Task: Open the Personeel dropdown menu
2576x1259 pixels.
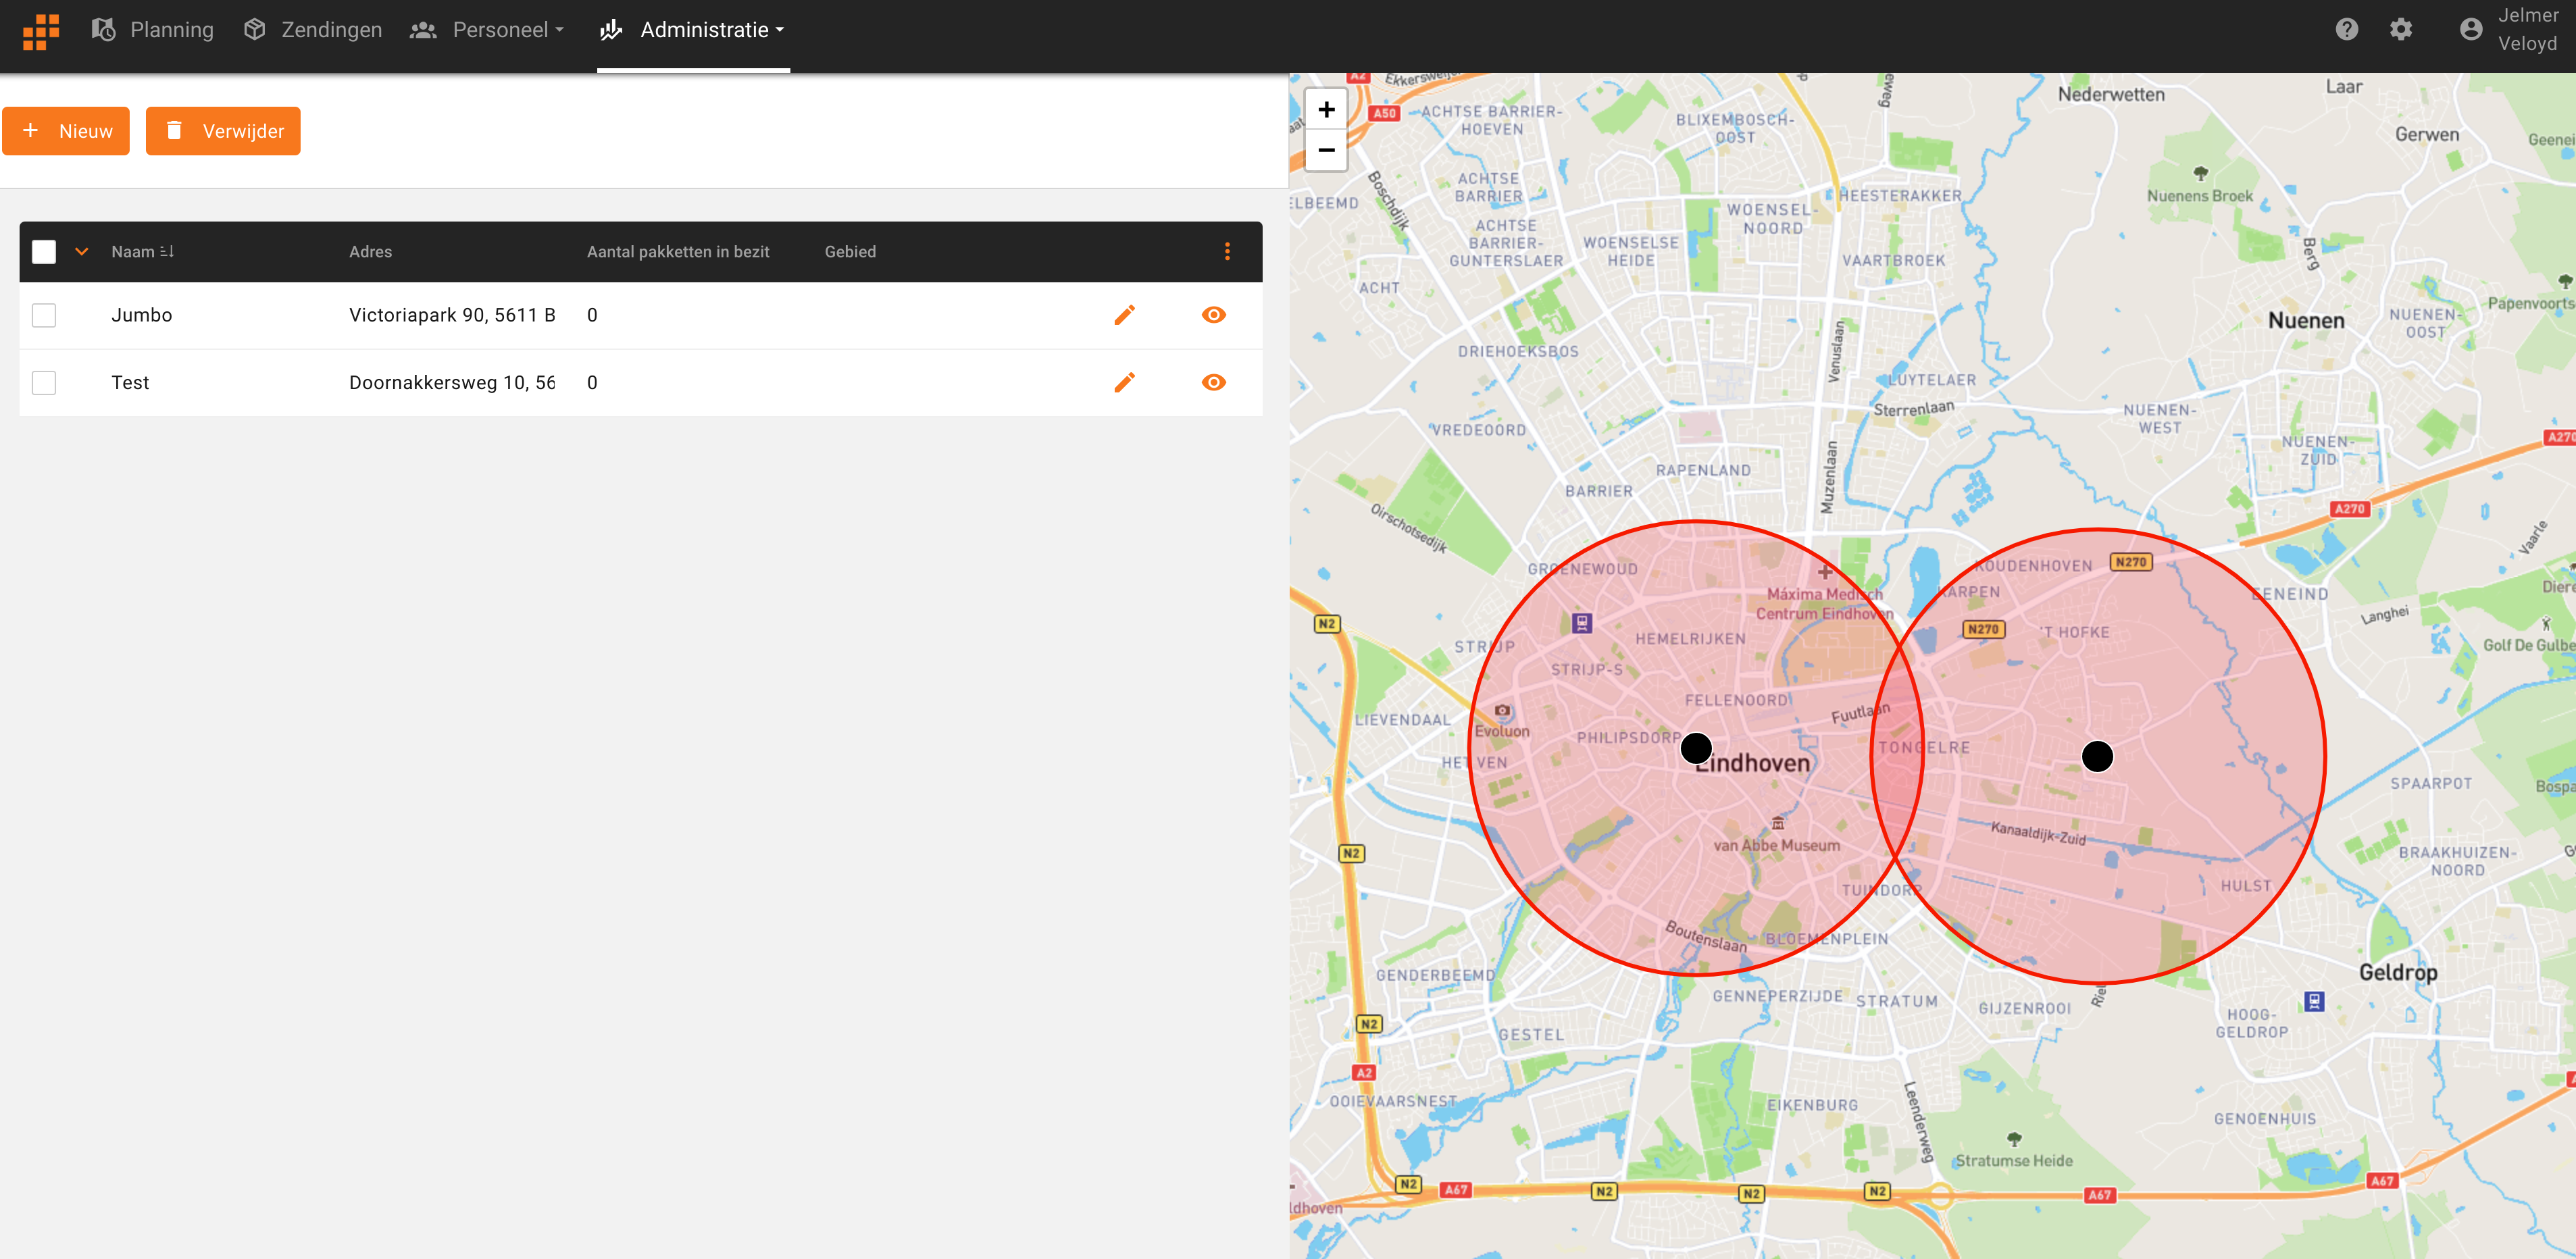Action: (488, 30)
